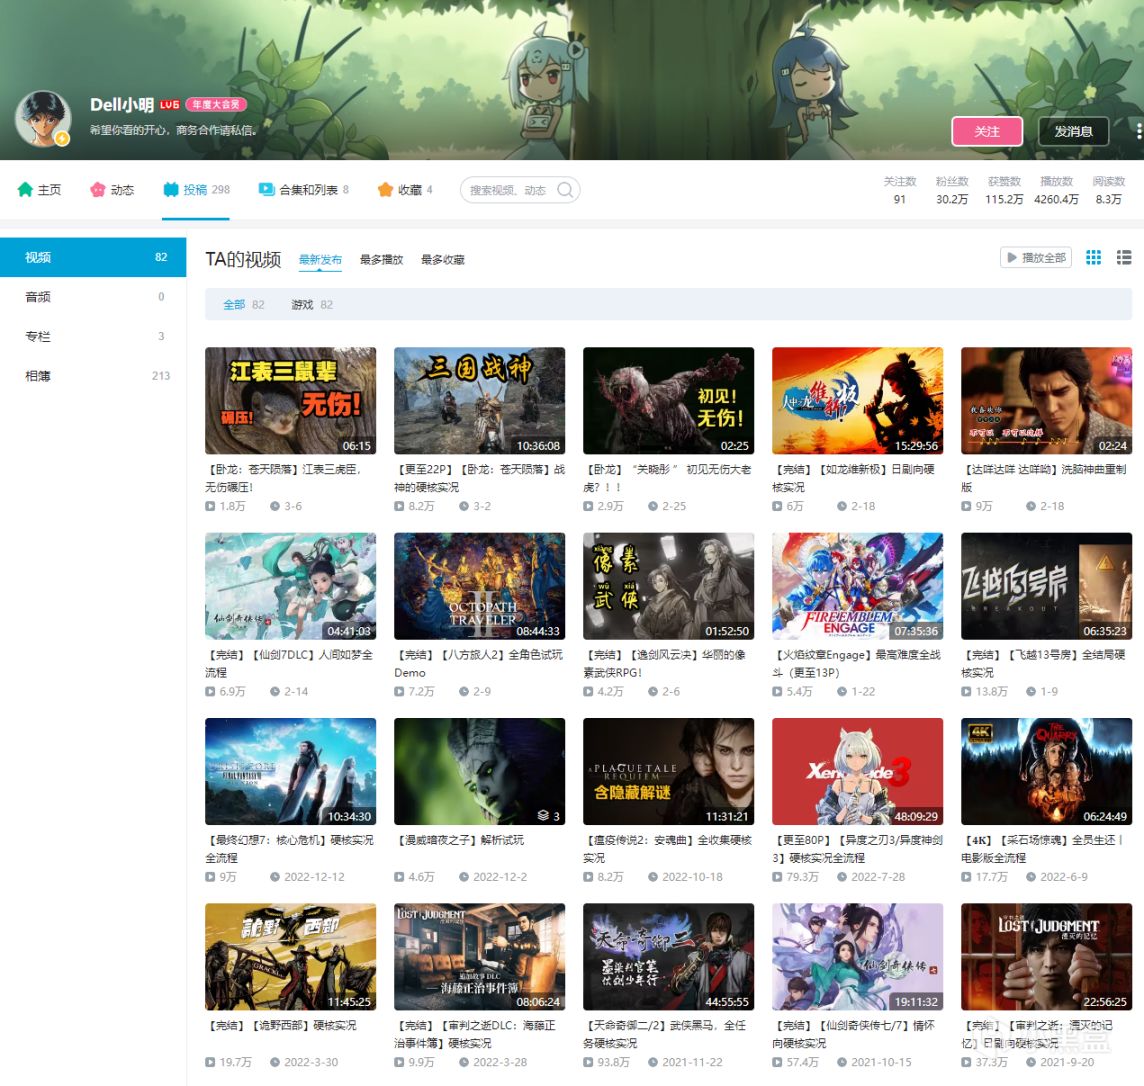1144x1086 pixels.
Task: Open the 如龙维新极 video thumbnail
Action: tap(857, 400)
